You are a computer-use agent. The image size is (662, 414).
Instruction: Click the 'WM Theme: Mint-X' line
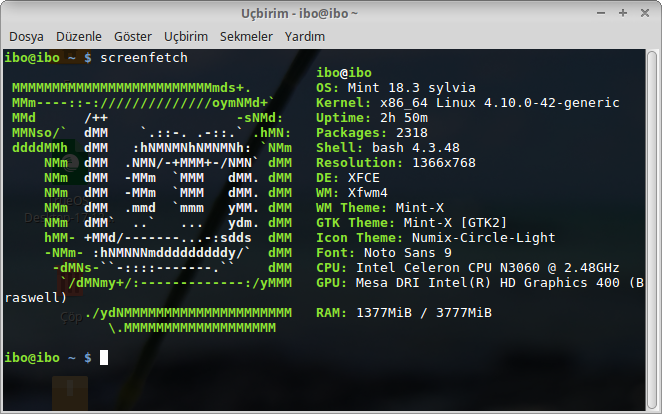tap(380, 208)
